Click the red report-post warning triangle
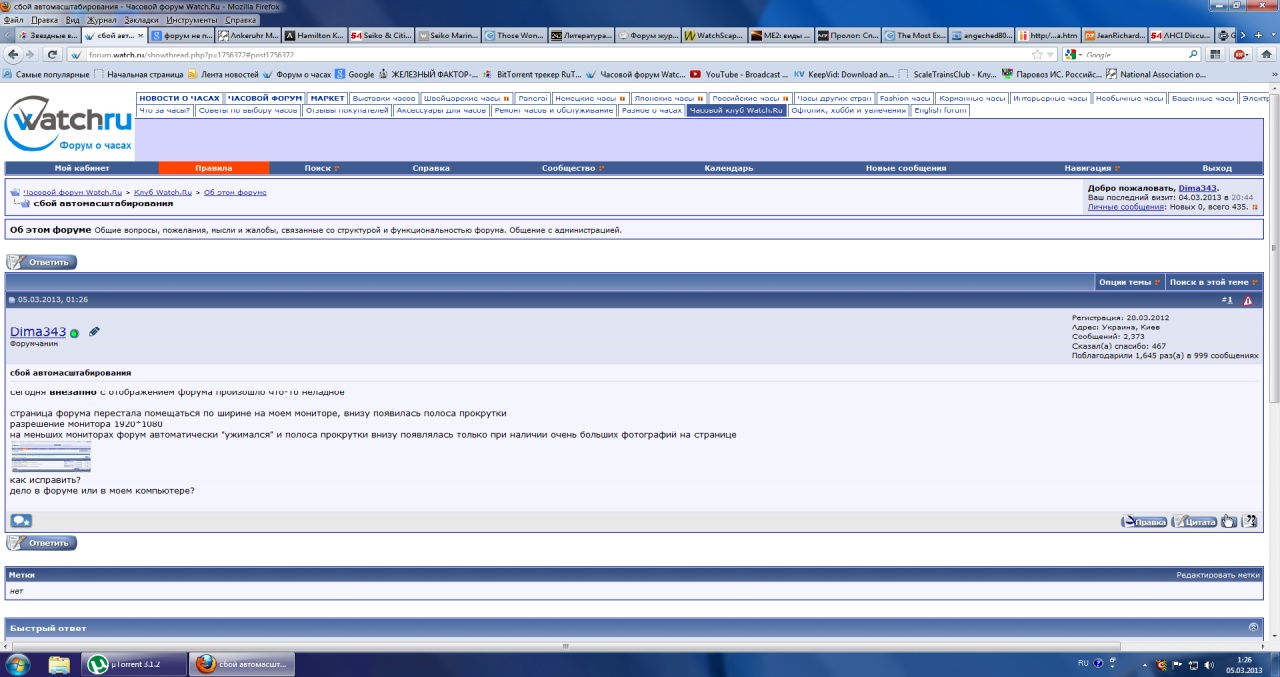This screenshot has width=1280, height=677. coord(1247,301)
